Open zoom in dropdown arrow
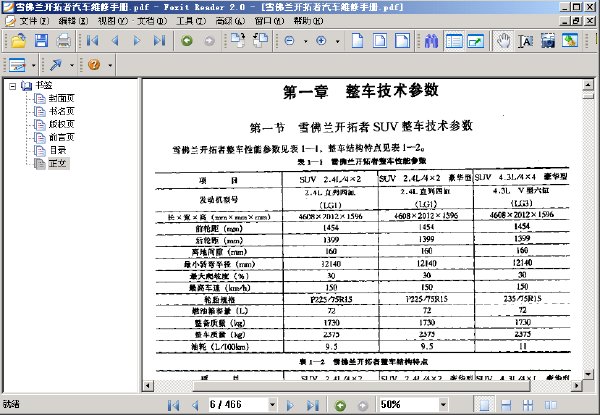600x415 pixels. click(338, 41)
